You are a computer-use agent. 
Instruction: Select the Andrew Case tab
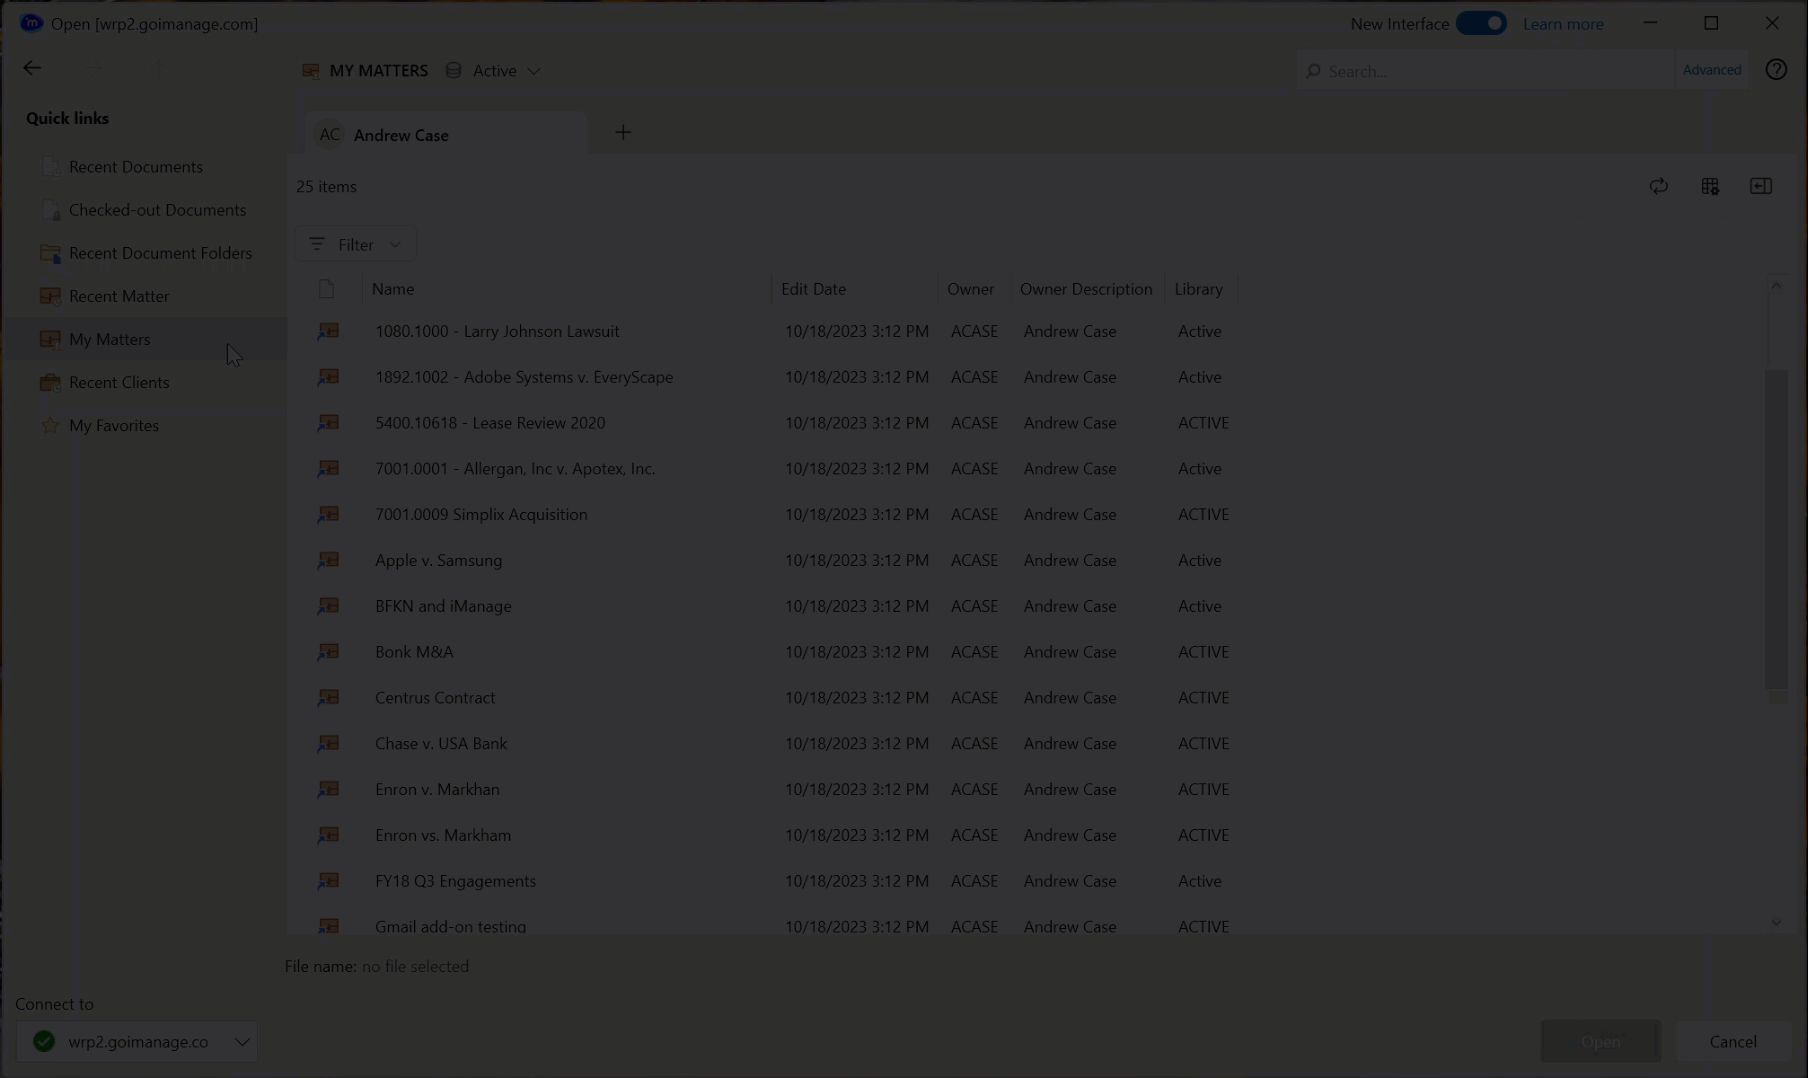pyautogui.click(x=400, y=135)
